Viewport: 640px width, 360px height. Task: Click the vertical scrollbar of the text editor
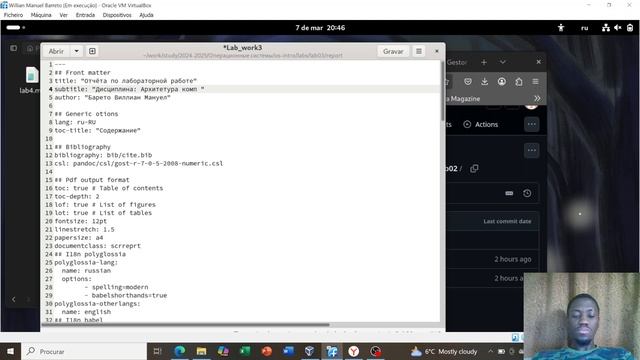tap(442, 91)
